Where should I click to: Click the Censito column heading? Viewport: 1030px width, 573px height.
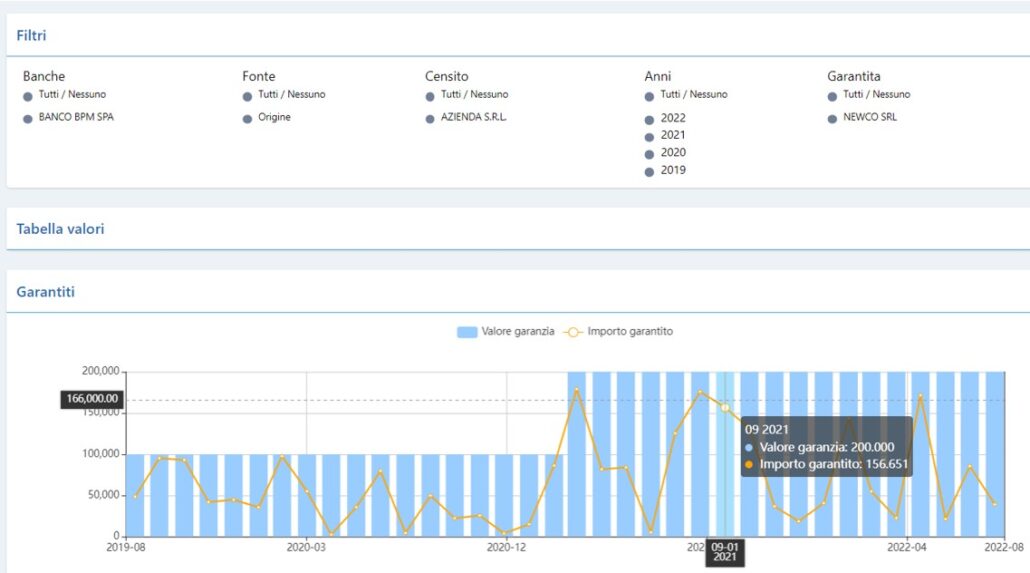click(446, 76)
